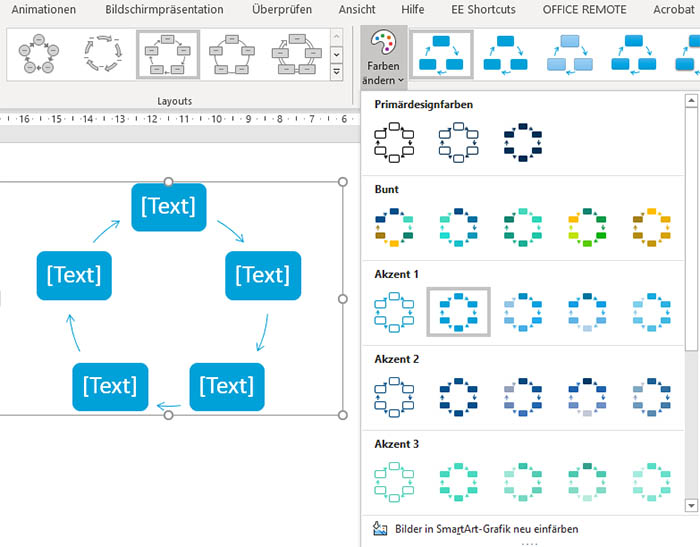Select right-middle [Text] box in SmartArt

[263, 275]
